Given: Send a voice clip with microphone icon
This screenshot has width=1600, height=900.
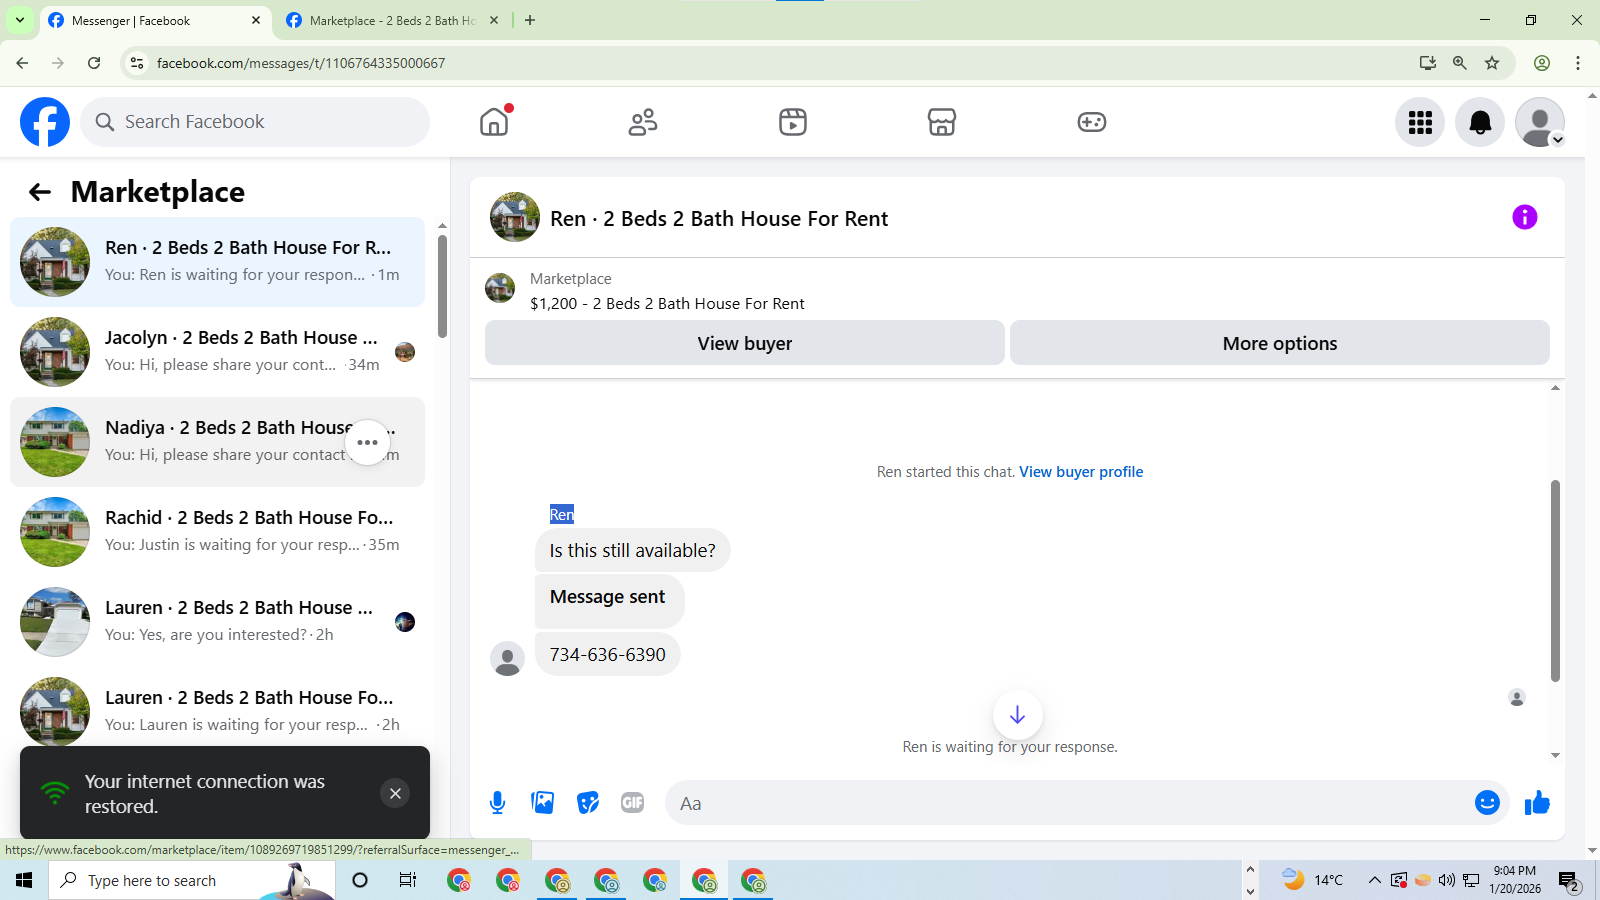Looking at the screenshot, I should coord(497,803).
